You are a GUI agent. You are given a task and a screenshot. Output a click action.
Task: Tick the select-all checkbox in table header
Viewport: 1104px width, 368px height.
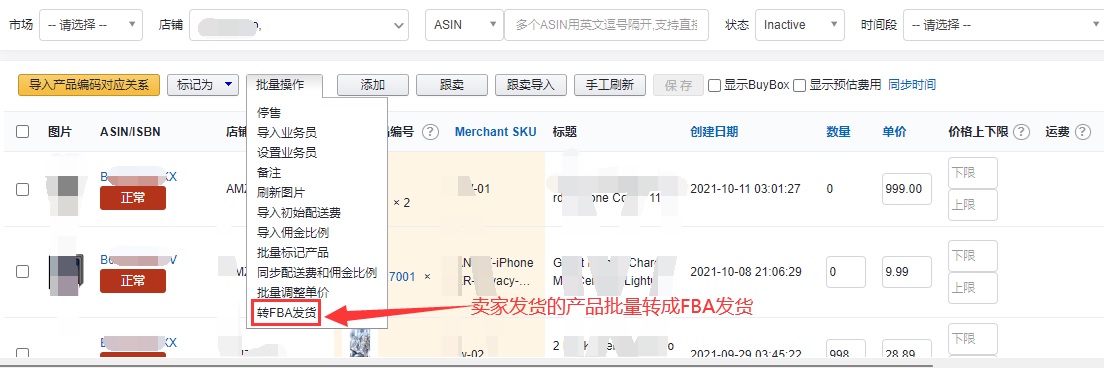(x=23, y=132)
